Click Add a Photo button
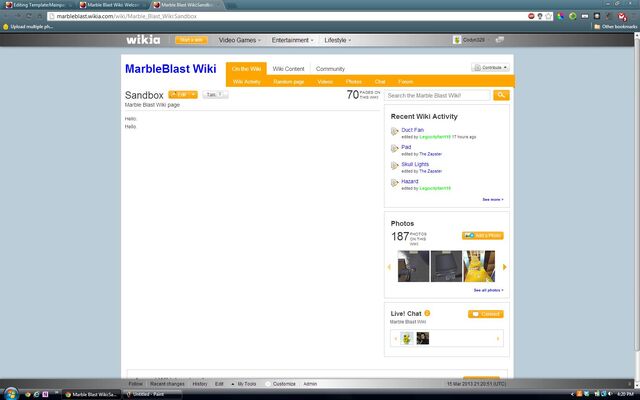 pos(482,236)
